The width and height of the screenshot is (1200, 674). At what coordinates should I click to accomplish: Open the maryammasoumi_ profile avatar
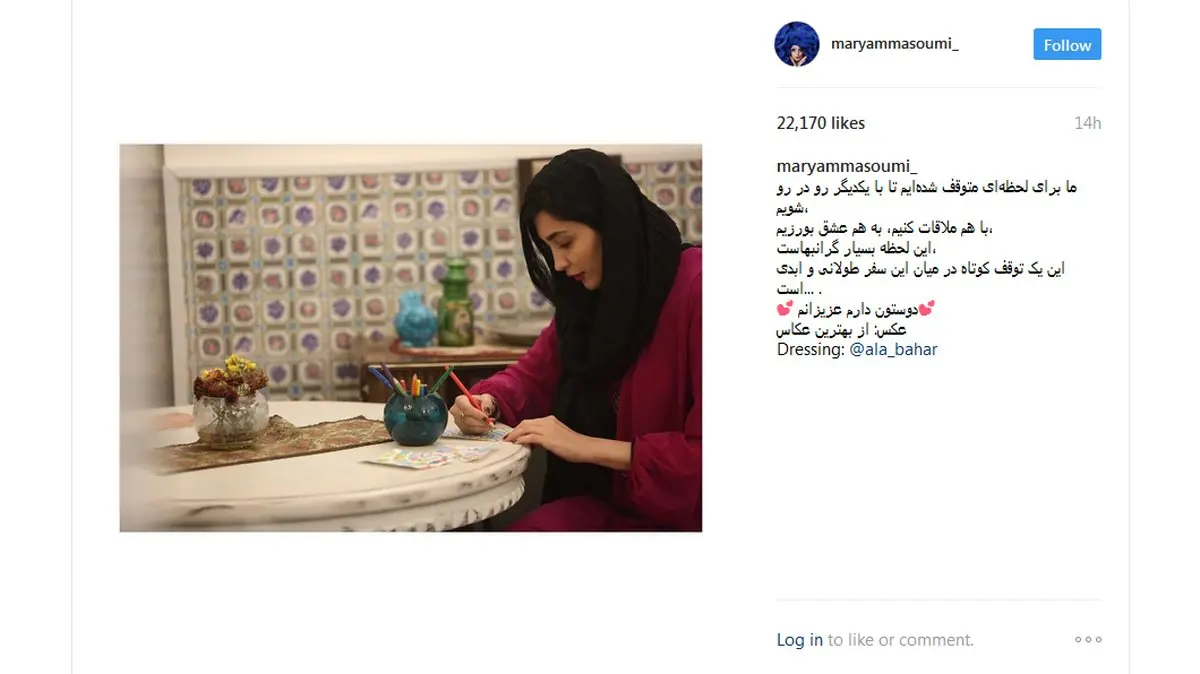point(797,44)
